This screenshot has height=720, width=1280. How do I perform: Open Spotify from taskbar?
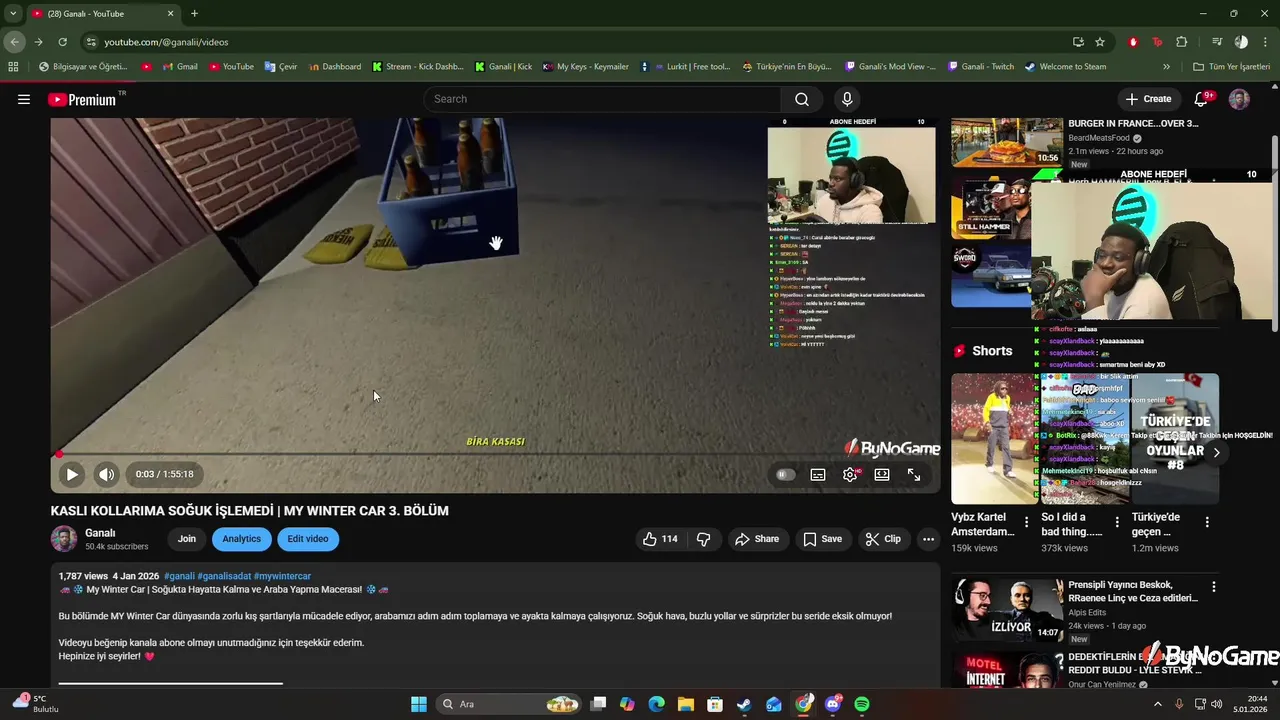tap(862, 704)
